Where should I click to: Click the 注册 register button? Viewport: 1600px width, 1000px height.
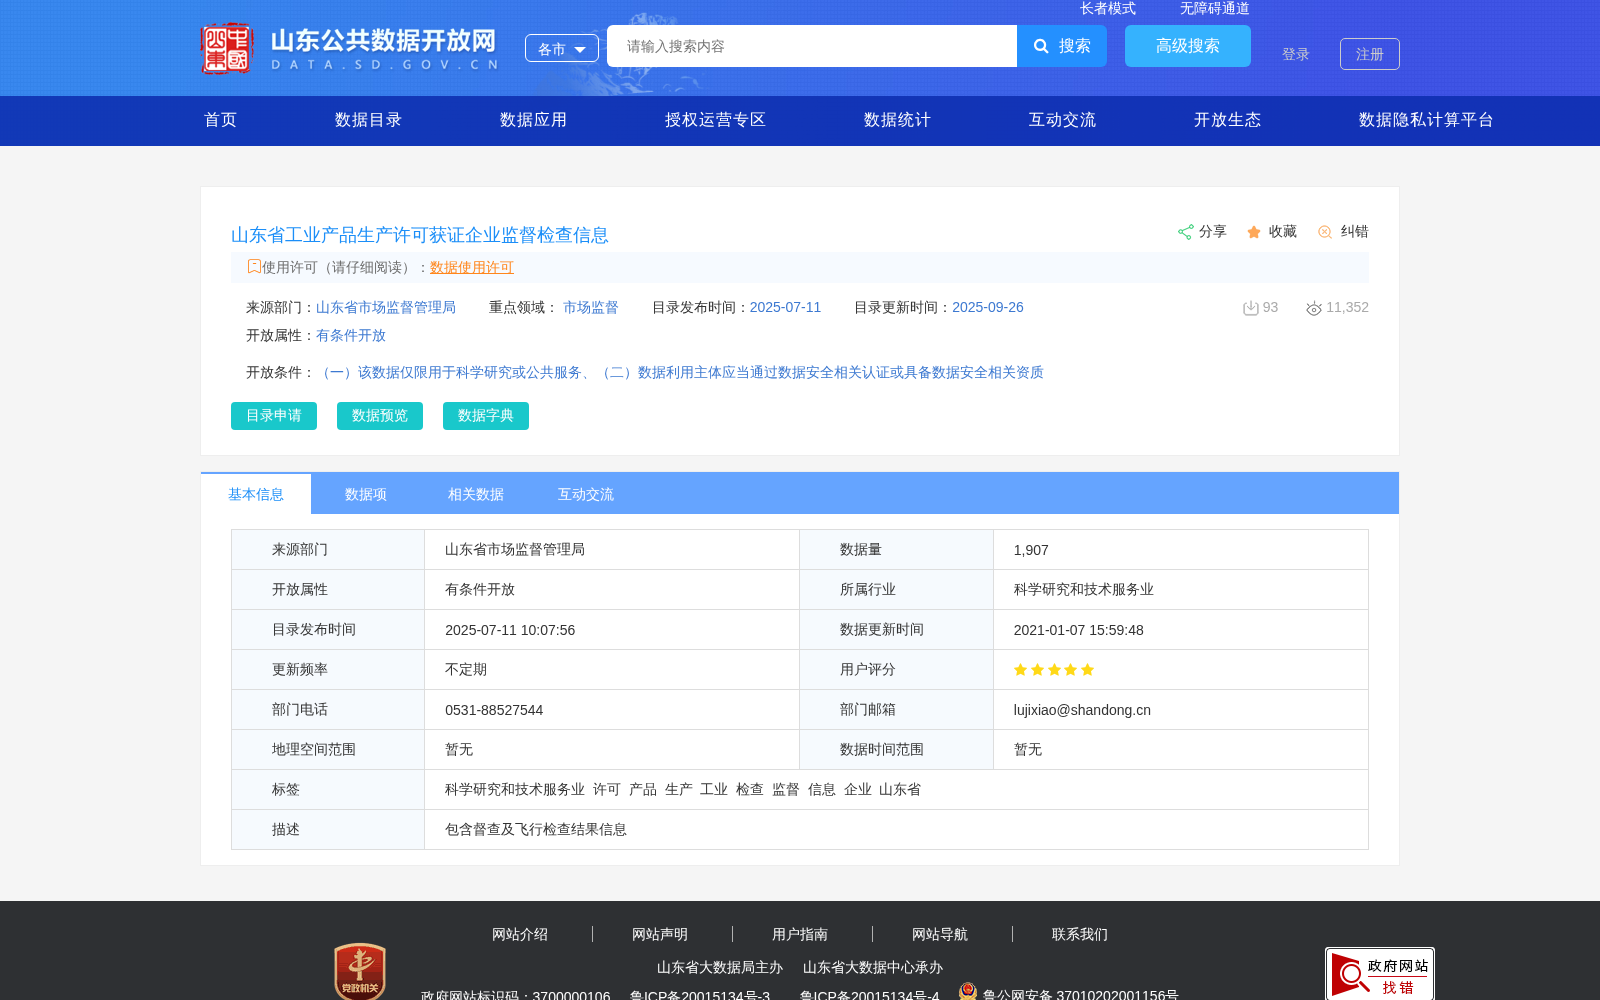(1370, 54)
